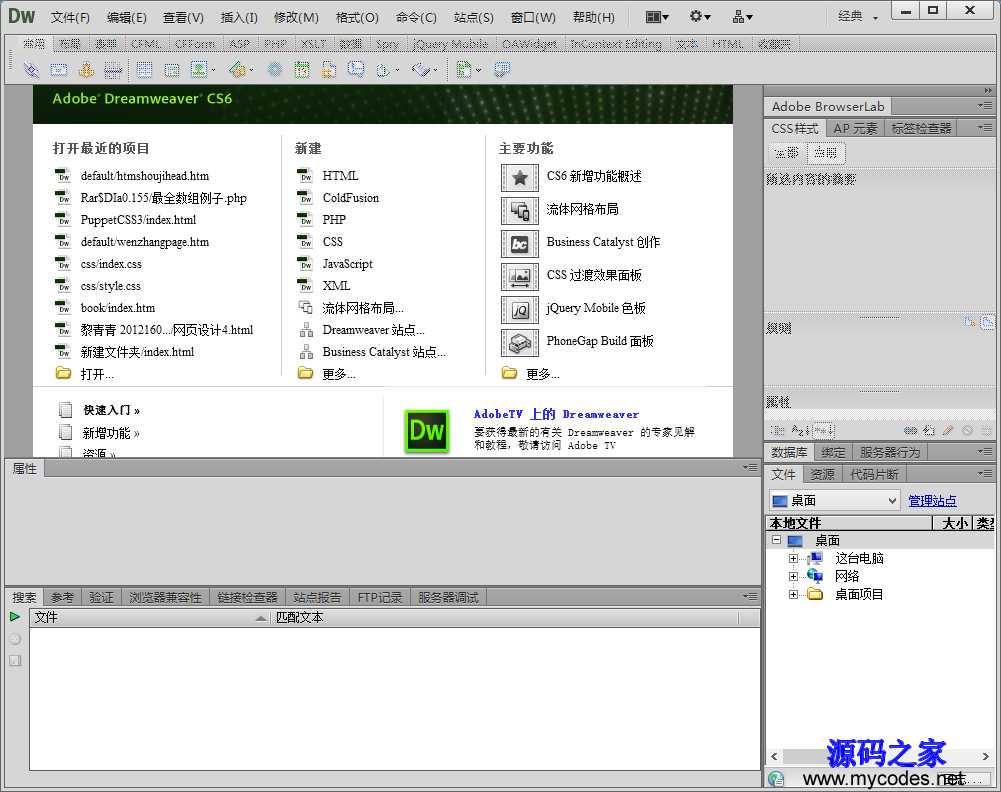This screenshot has width=1001, height=792.
Task: Open the Tag Chooser icon
Action: pos(502,70)
